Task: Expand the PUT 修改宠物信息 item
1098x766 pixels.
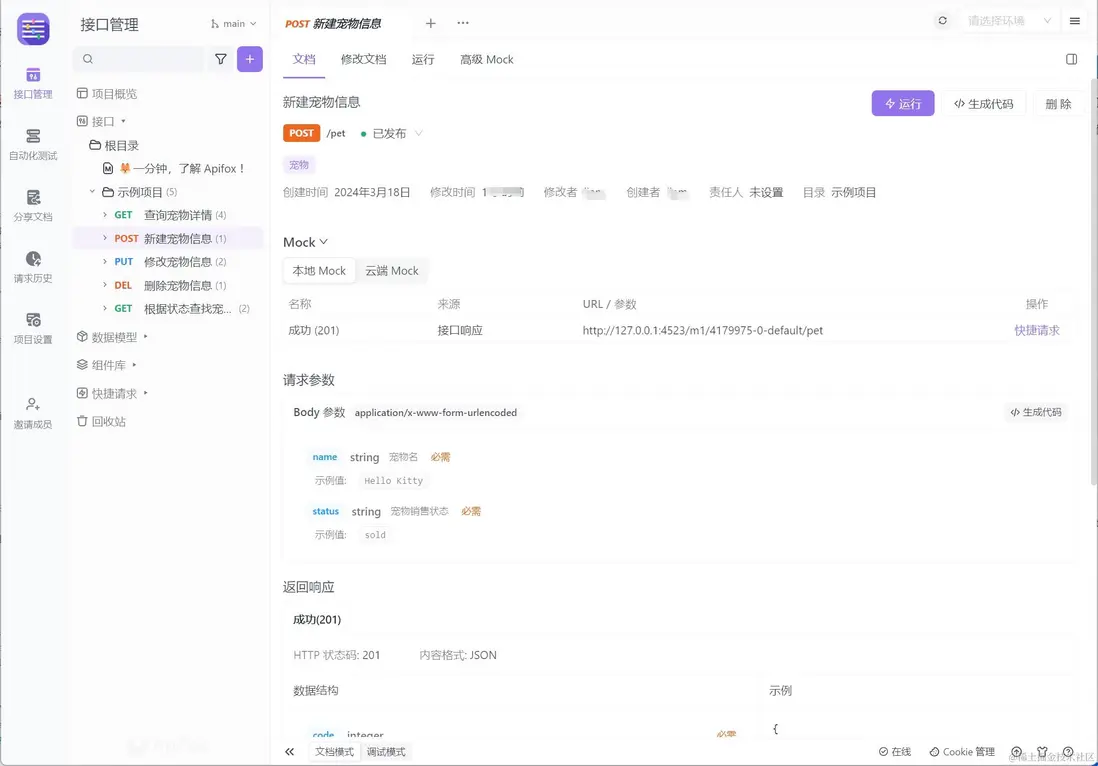Action: coord(104,262)
